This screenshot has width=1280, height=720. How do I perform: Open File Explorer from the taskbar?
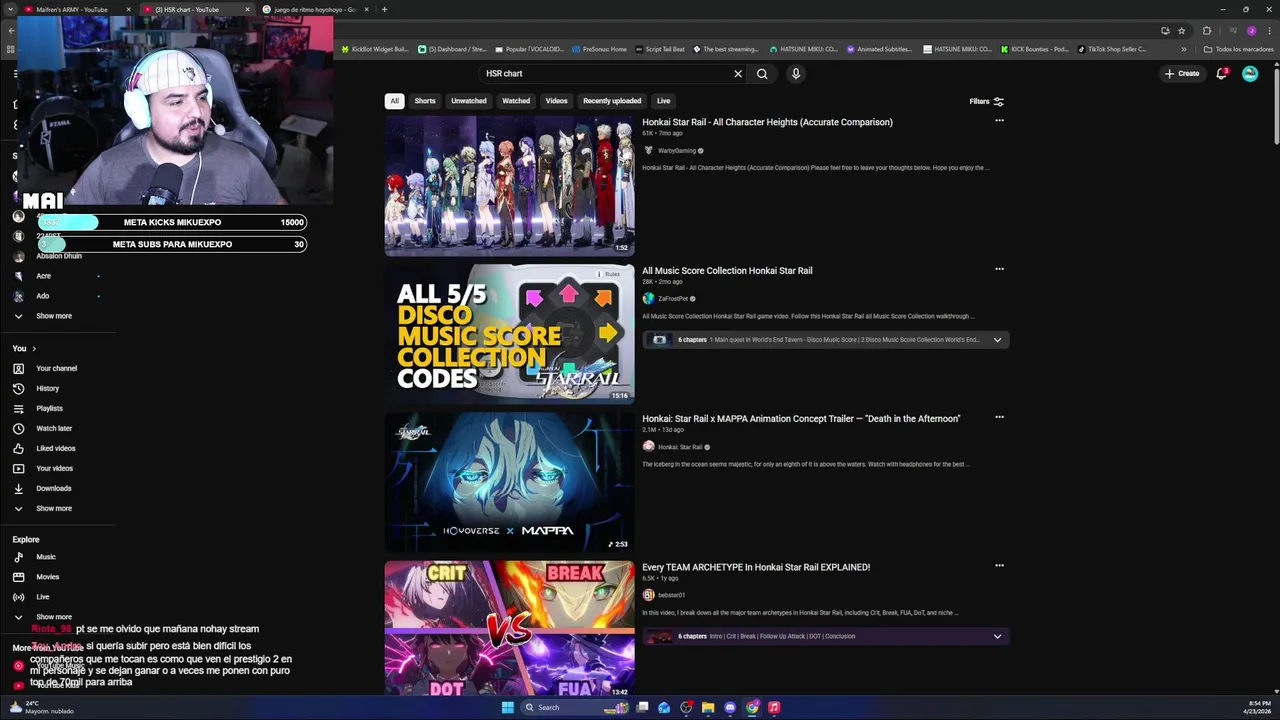tap(708, 707)
